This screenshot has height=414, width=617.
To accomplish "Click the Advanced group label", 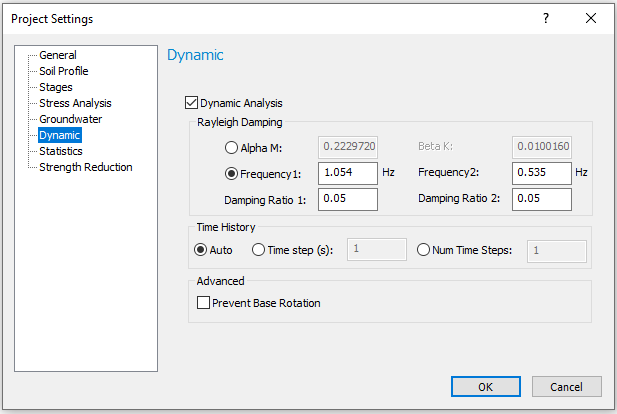I will coord(220,281).
